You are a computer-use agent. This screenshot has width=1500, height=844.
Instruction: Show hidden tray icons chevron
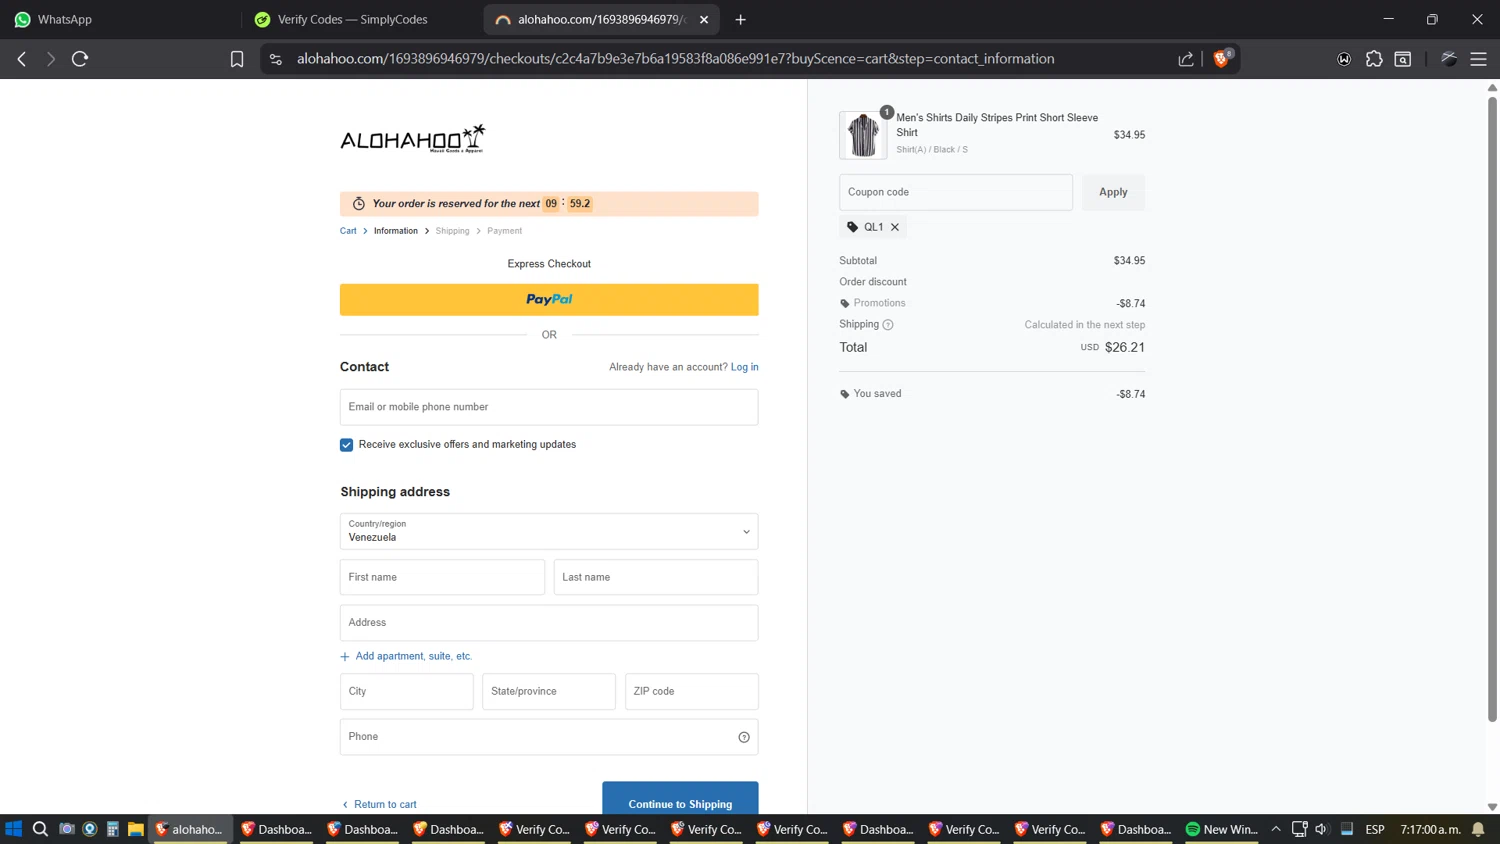click(1276, 829)
